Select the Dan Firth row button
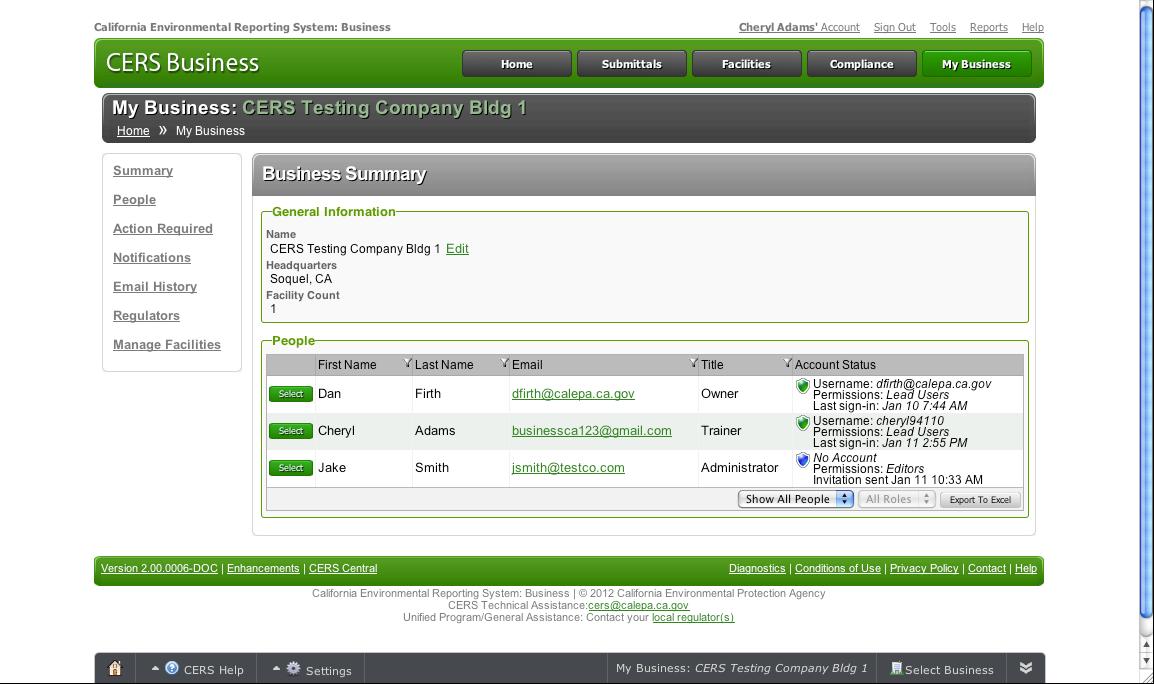The height and width of the screenshot is (684, 1154). [x=291, y=394]
